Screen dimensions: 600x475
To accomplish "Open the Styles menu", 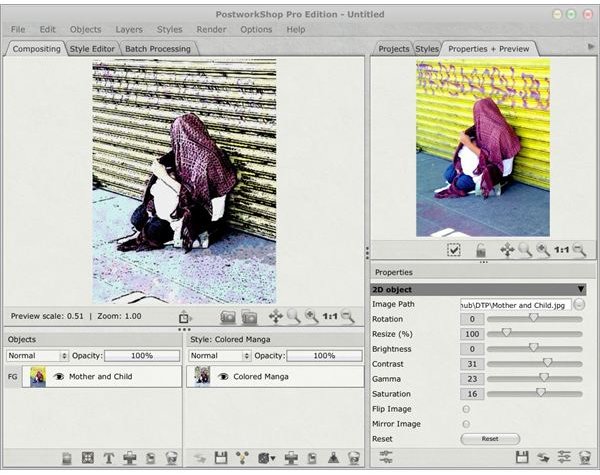I will (170, 29).
